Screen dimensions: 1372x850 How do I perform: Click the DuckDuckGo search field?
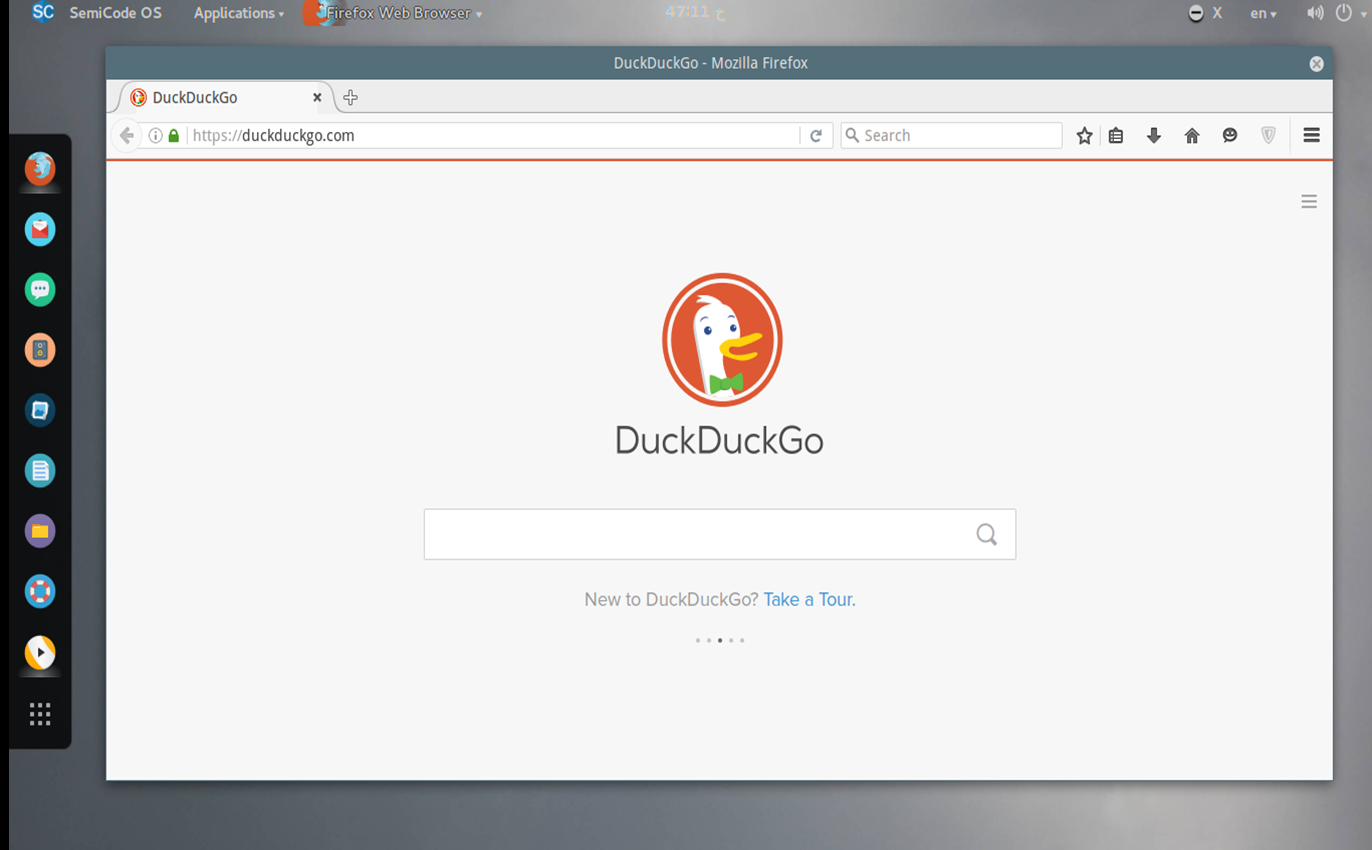[700, 534]
